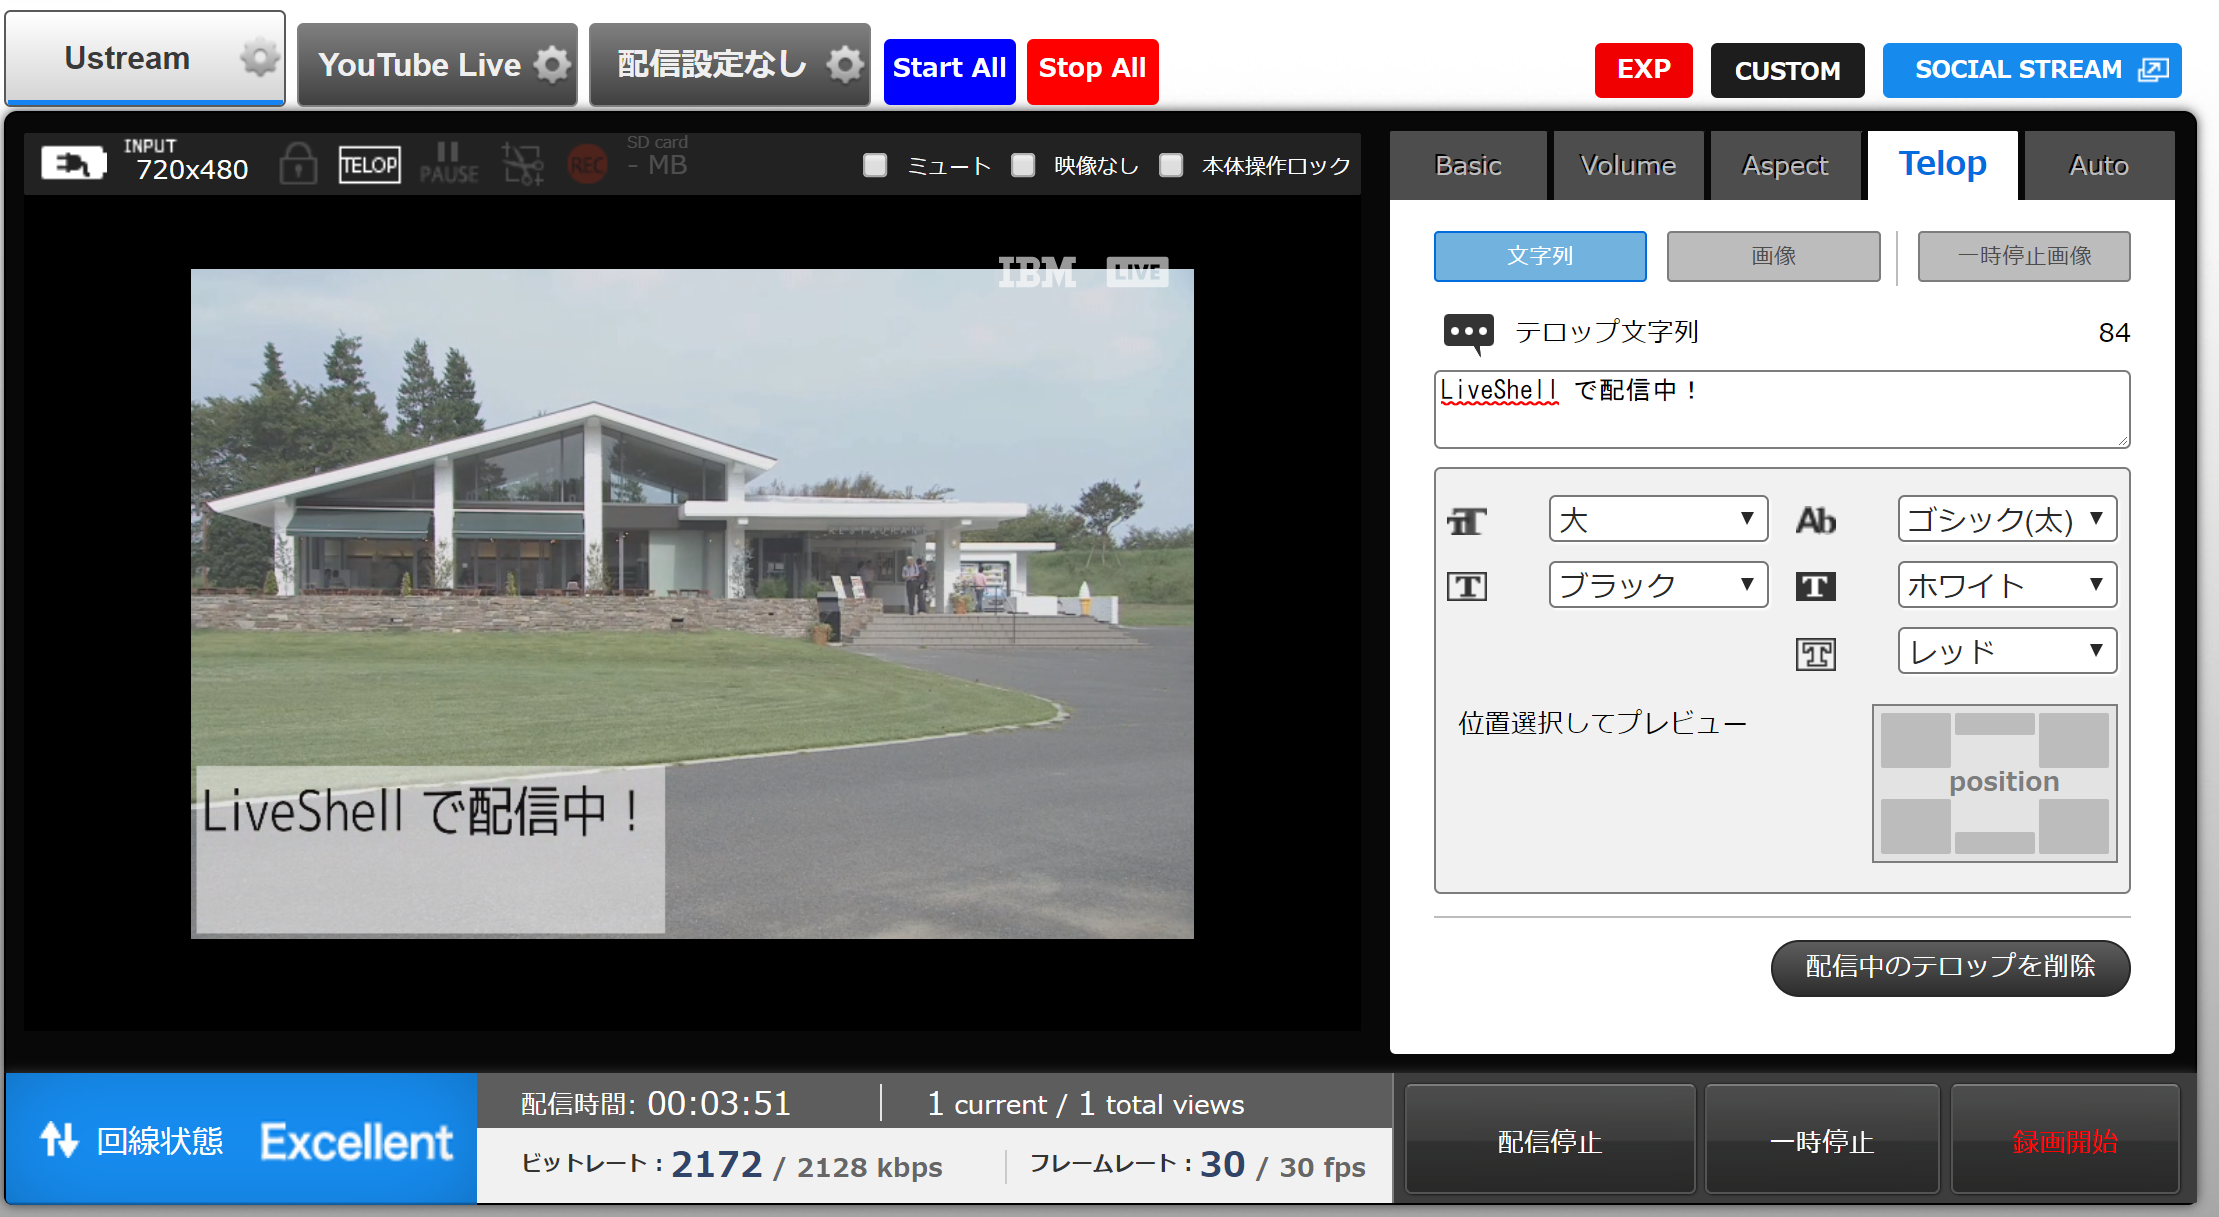
Task: Enable the ミュート checkbox
Action: pos(875,165)
